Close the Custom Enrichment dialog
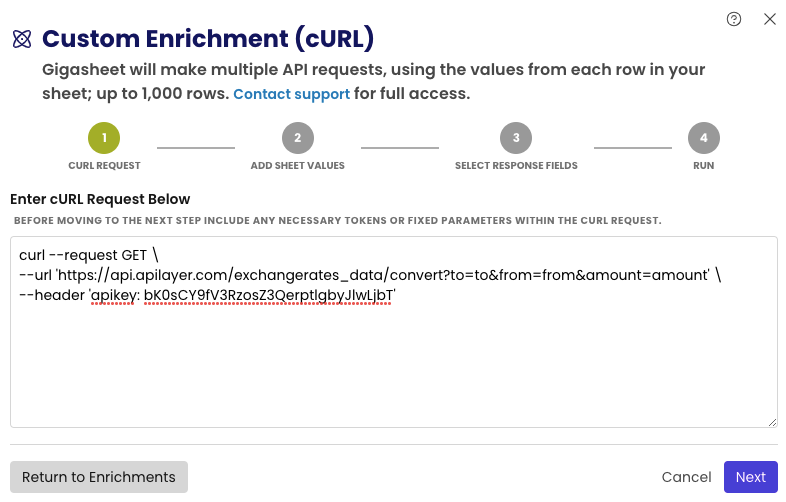Image resolution: width=786 pixels, height=502 pixels. [x=770, y=19]
